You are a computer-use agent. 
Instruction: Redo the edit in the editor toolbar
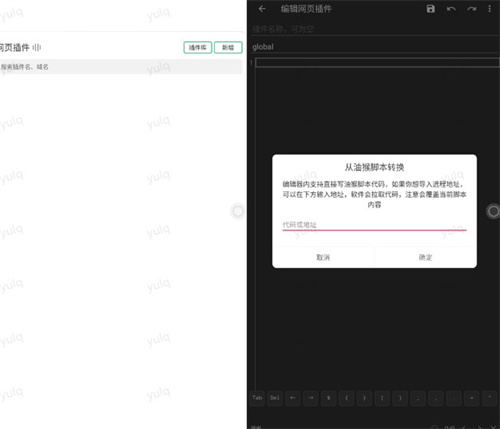tap(471, 9)
